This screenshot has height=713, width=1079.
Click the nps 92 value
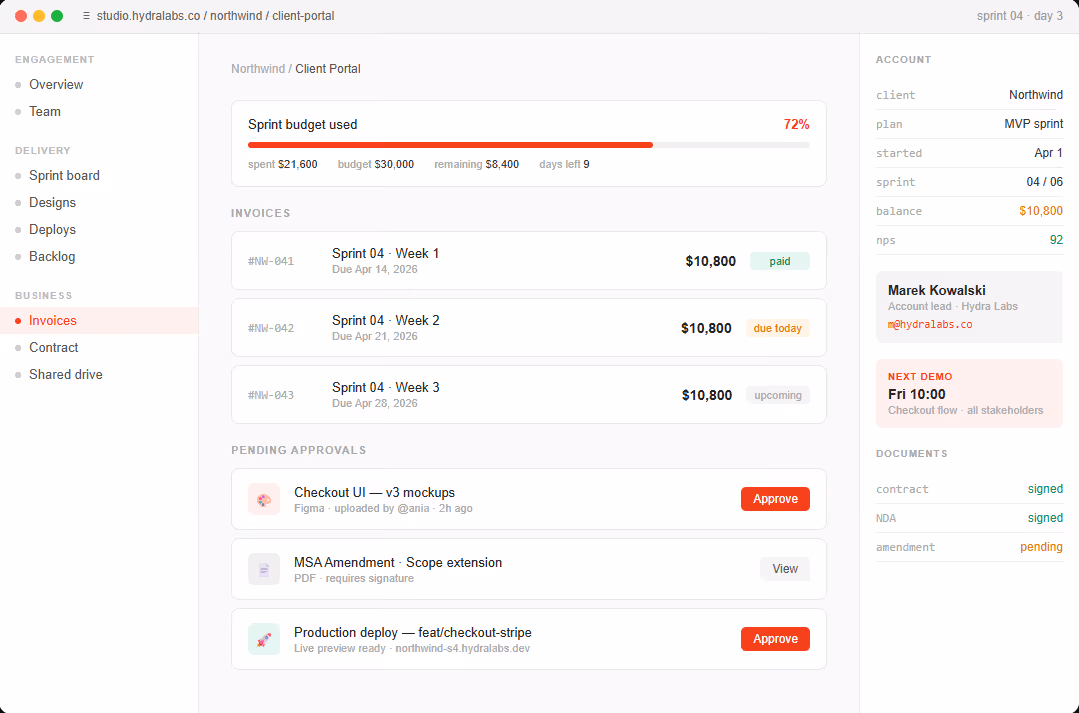click(x=1056, y=240)
